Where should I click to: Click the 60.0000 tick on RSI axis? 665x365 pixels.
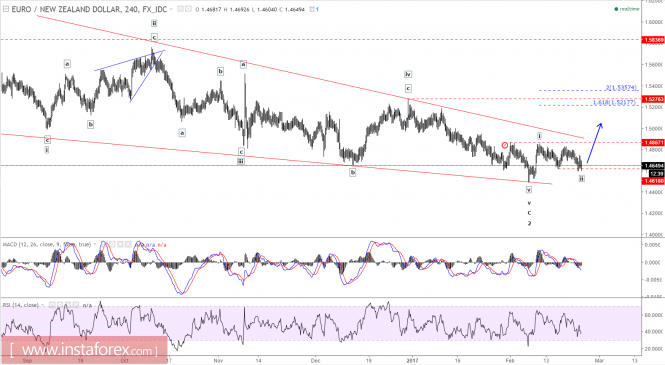coord(655,315)
